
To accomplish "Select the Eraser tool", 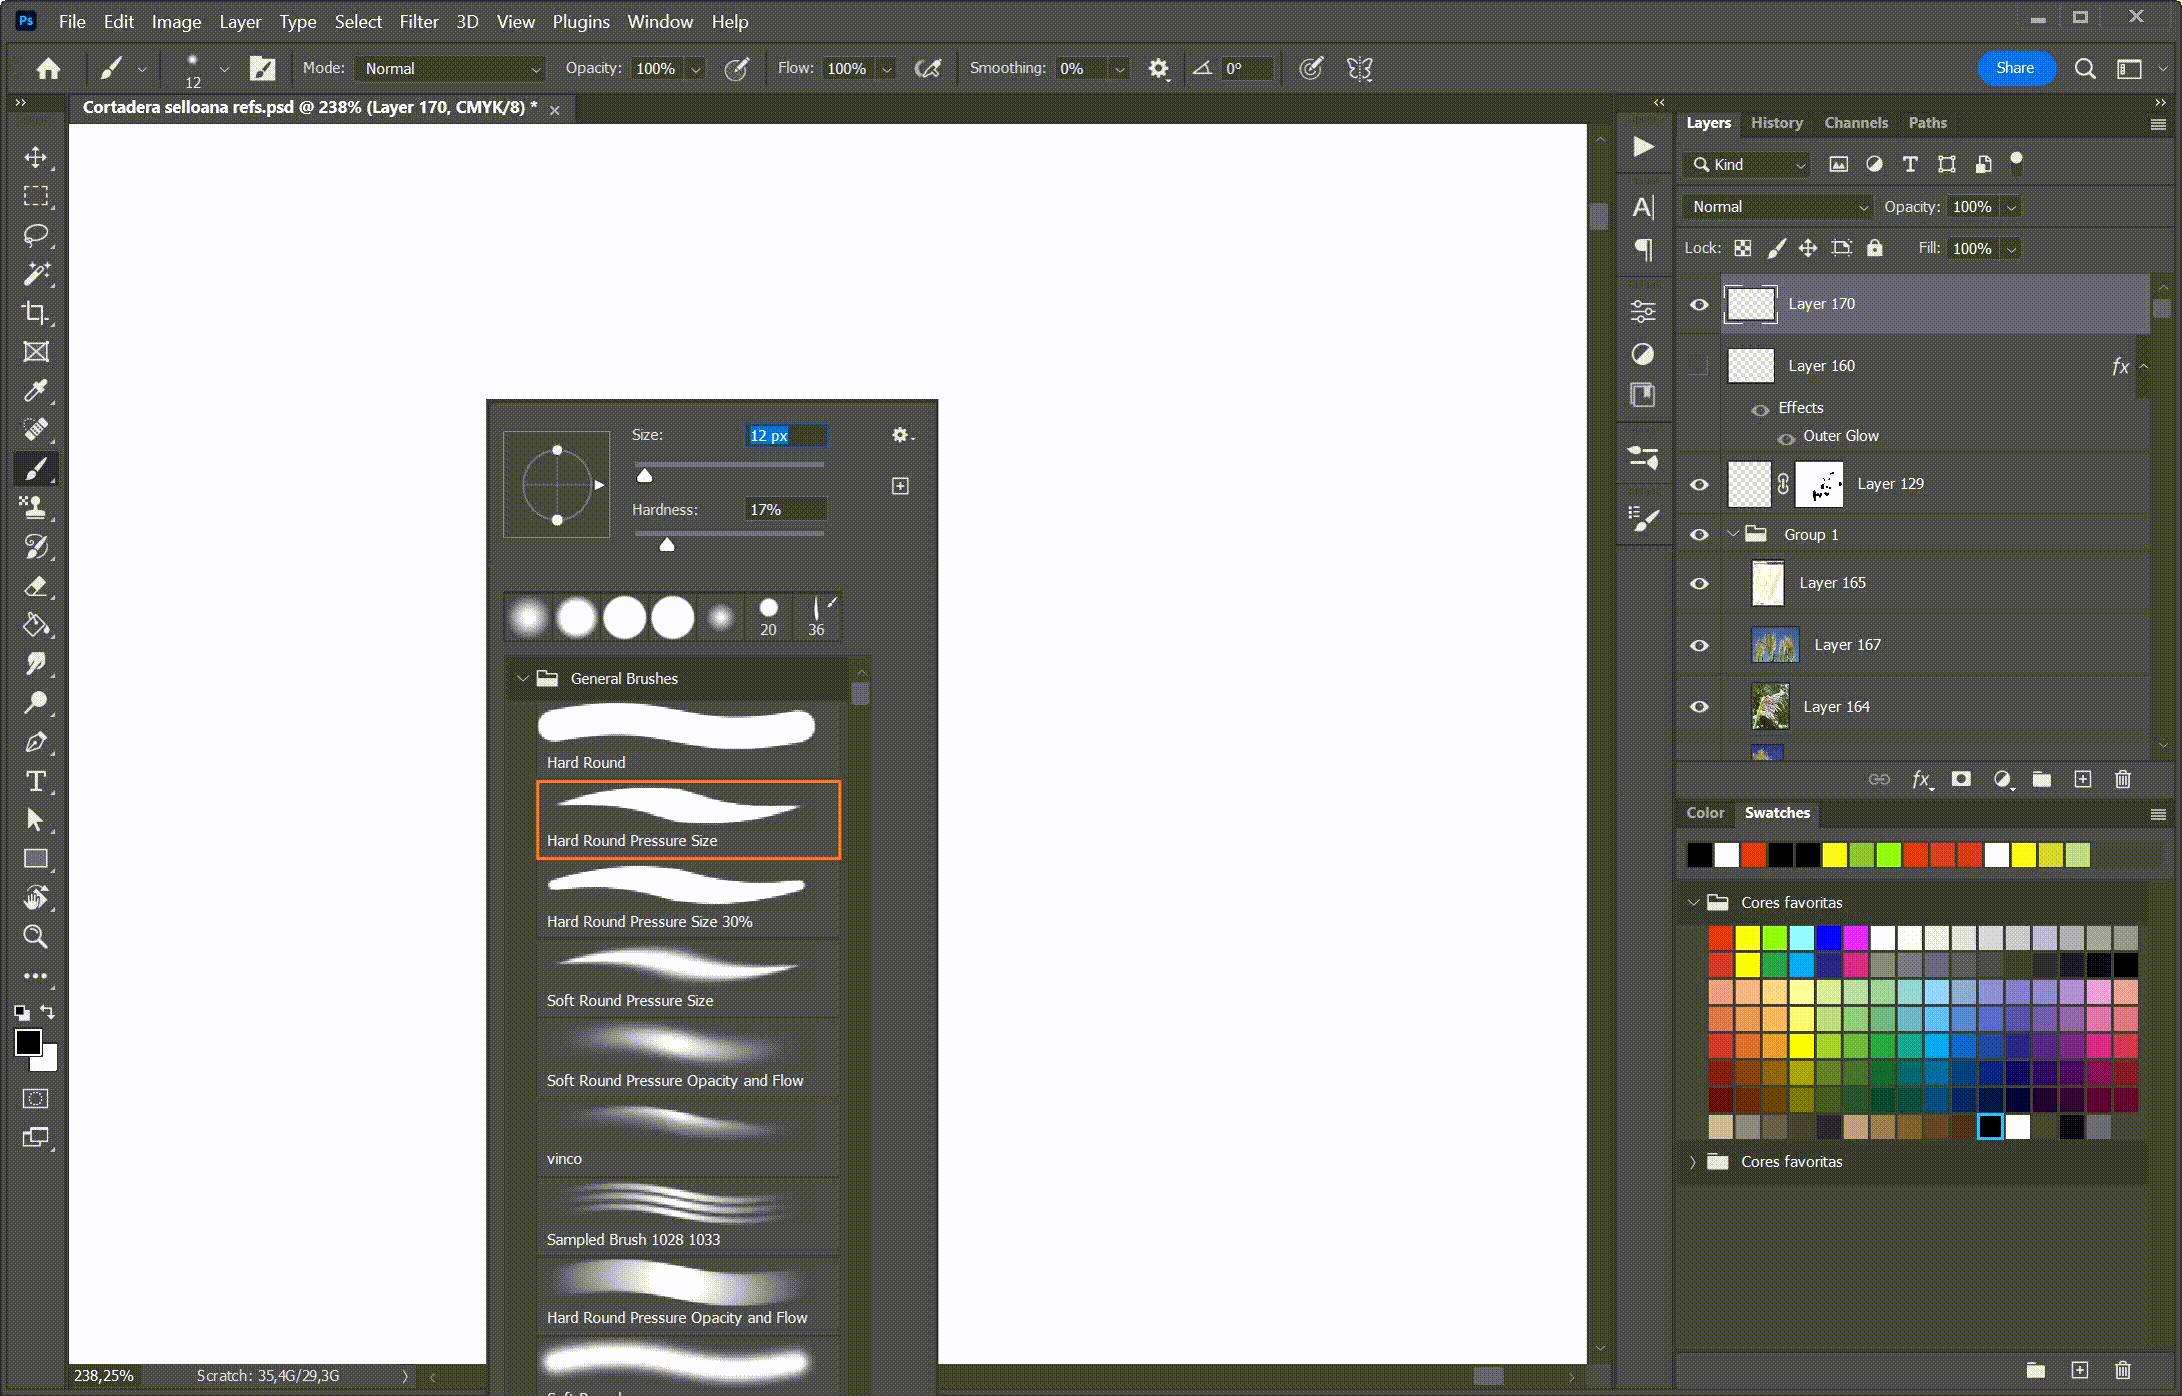I will tap(37, 587).
